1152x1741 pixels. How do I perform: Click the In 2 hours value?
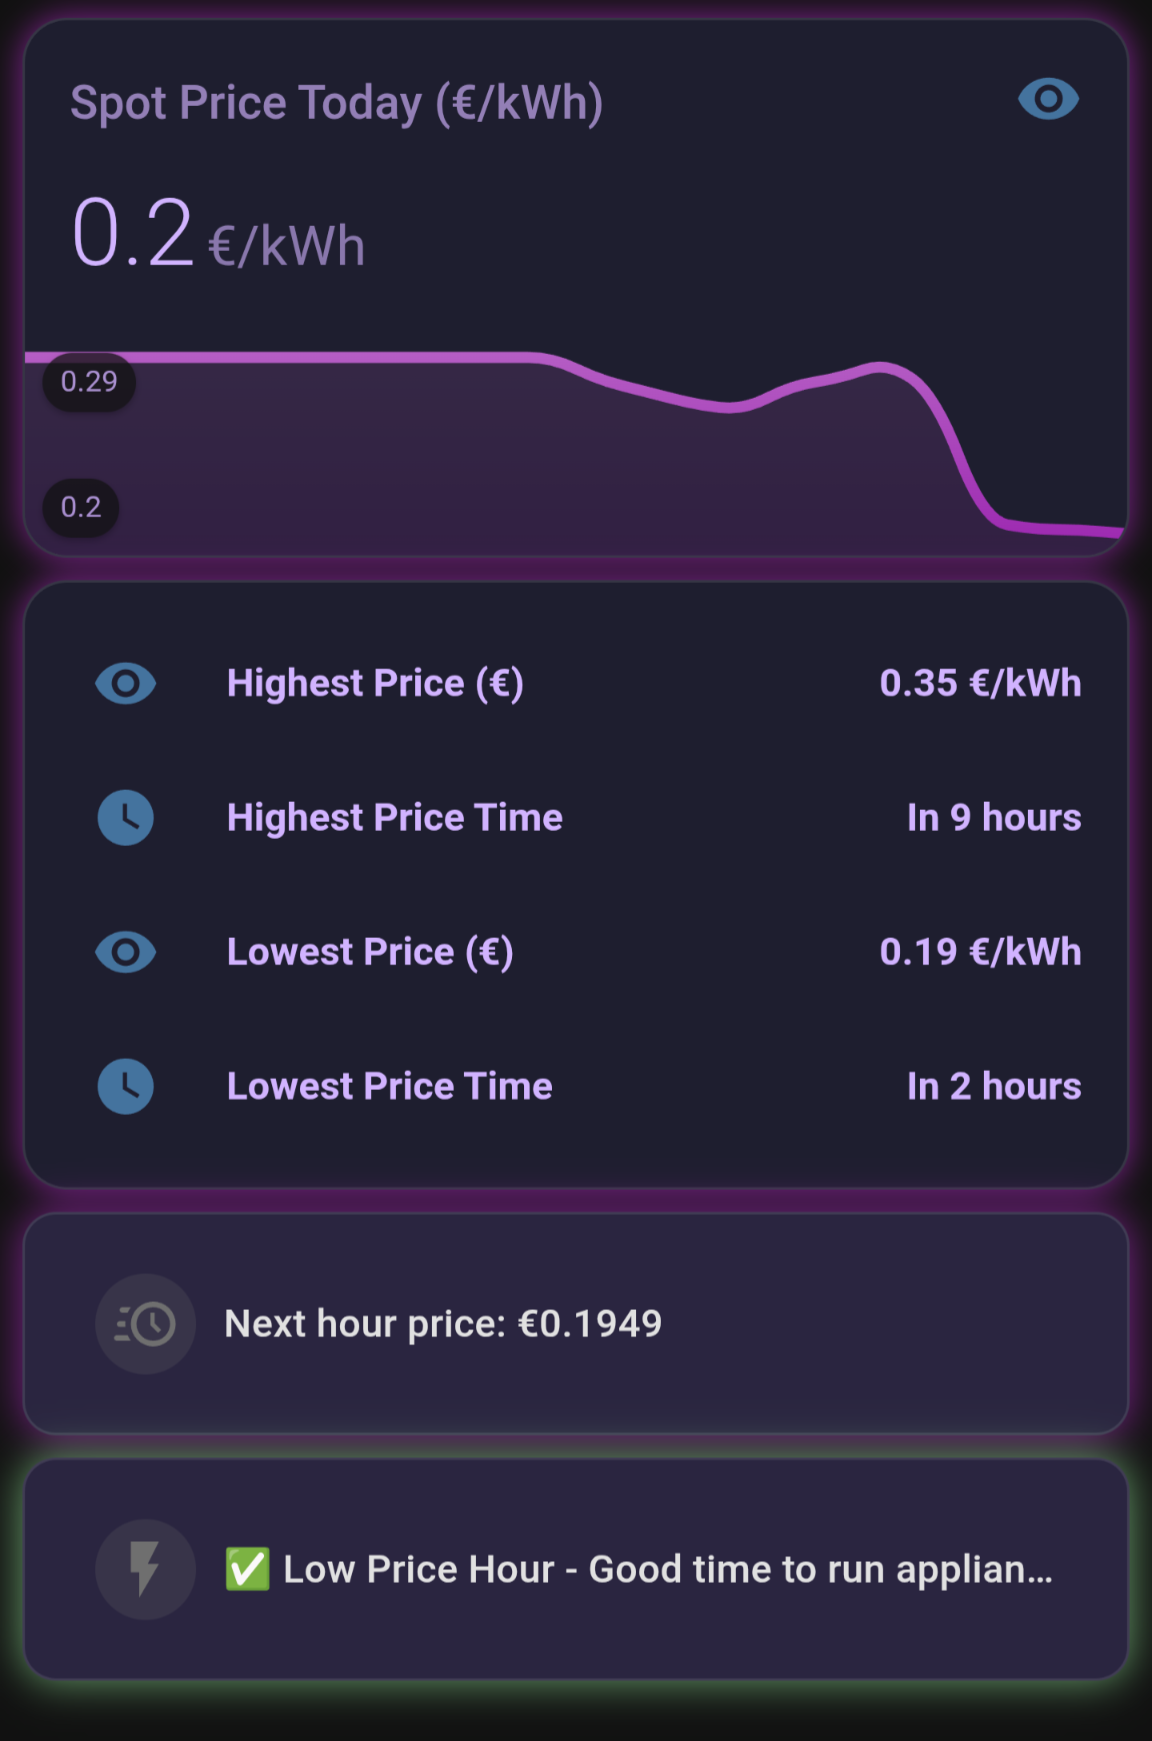pos(994,1086)
